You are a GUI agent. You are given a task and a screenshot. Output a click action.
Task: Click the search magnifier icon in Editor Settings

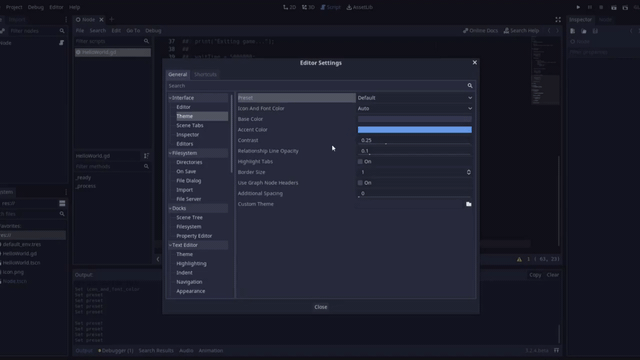(x=470, y=86)
